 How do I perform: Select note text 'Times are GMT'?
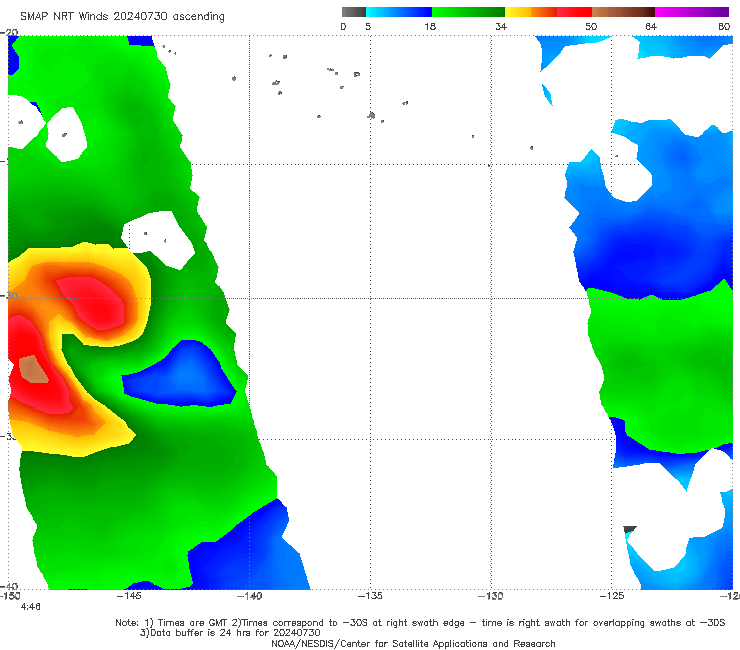(x=193, y=623)
